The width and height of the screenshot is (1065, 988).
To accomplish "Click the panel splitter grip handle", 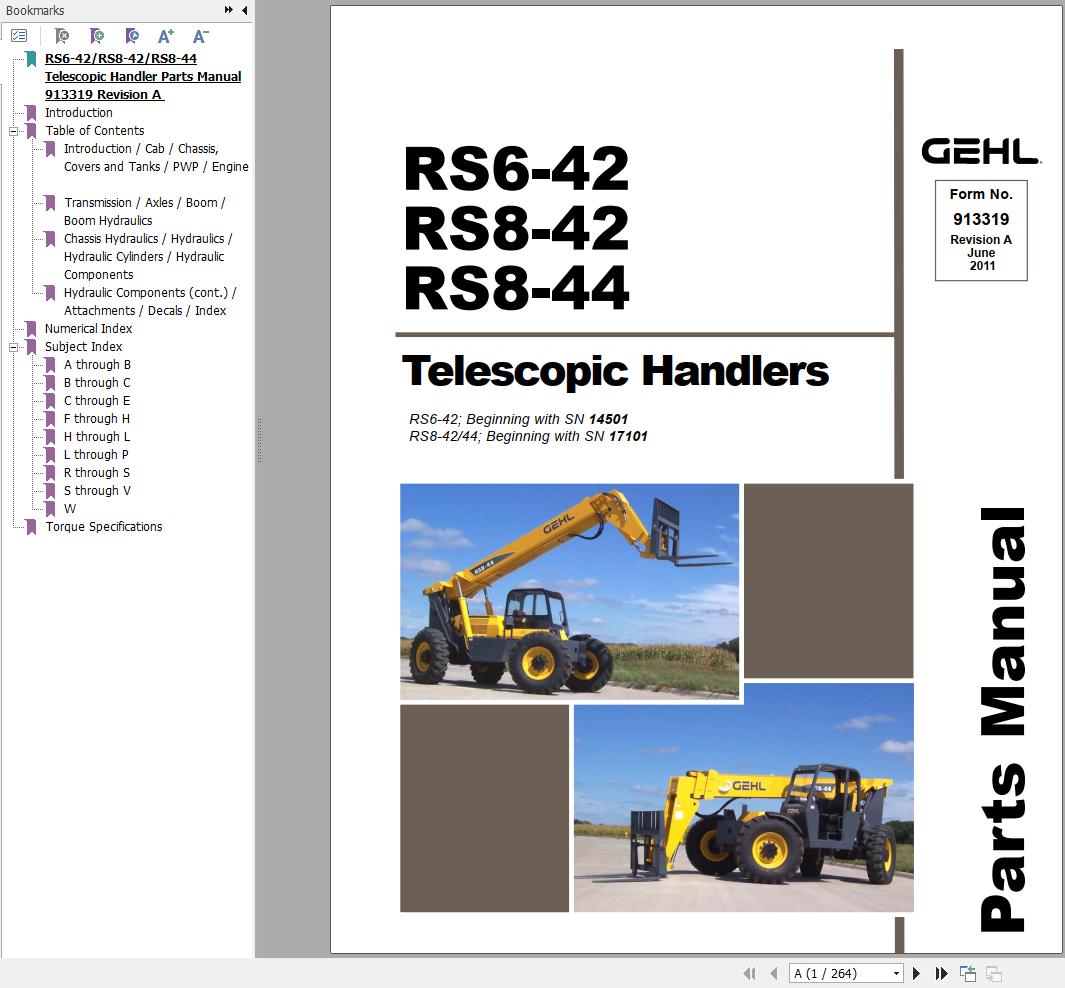I will tap(259, 441).
